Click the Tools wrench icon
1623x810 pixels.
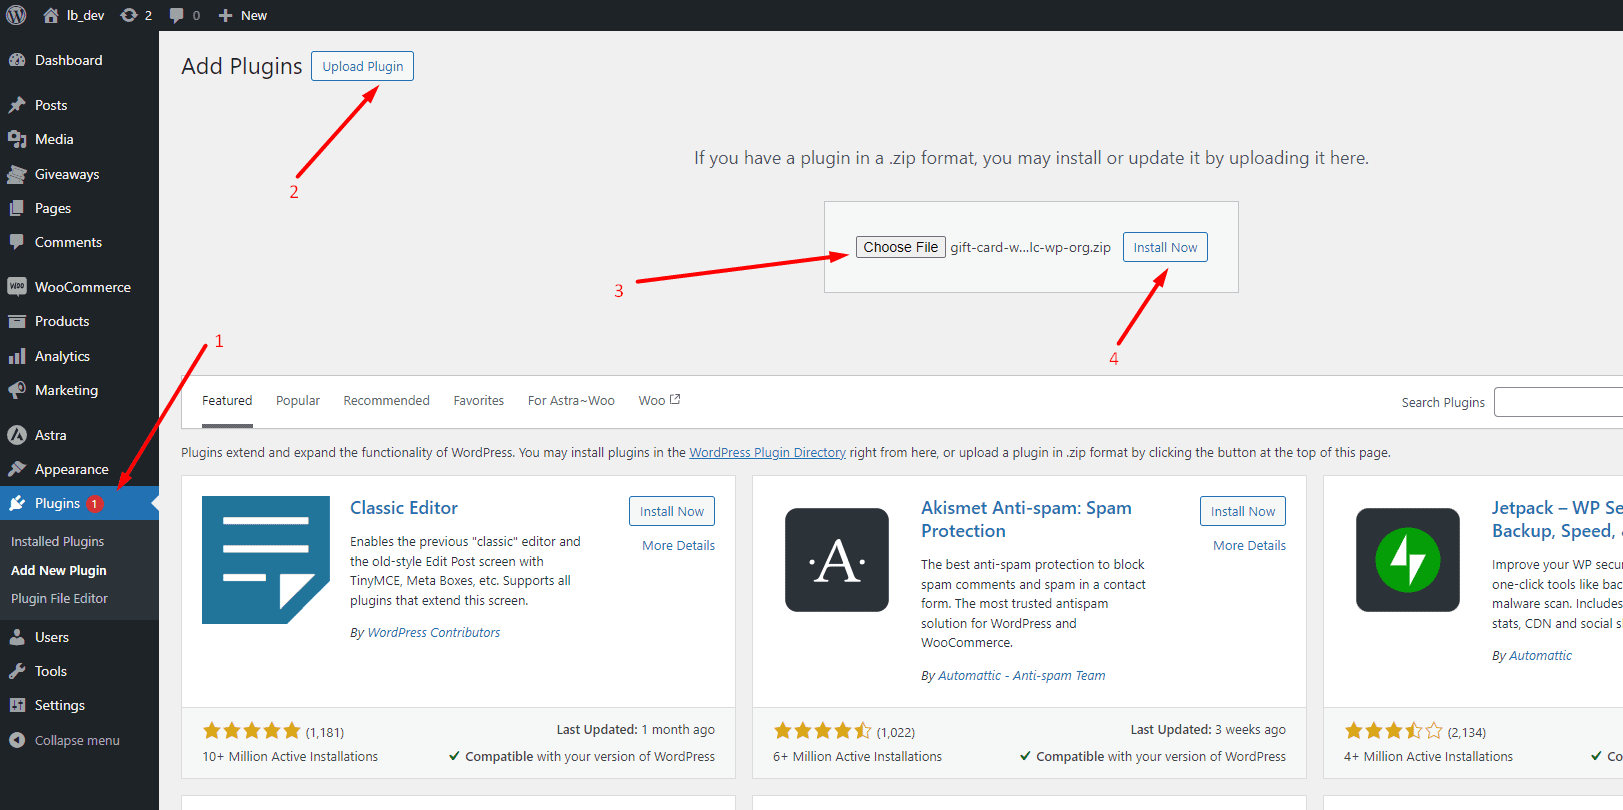coord(17,671)
